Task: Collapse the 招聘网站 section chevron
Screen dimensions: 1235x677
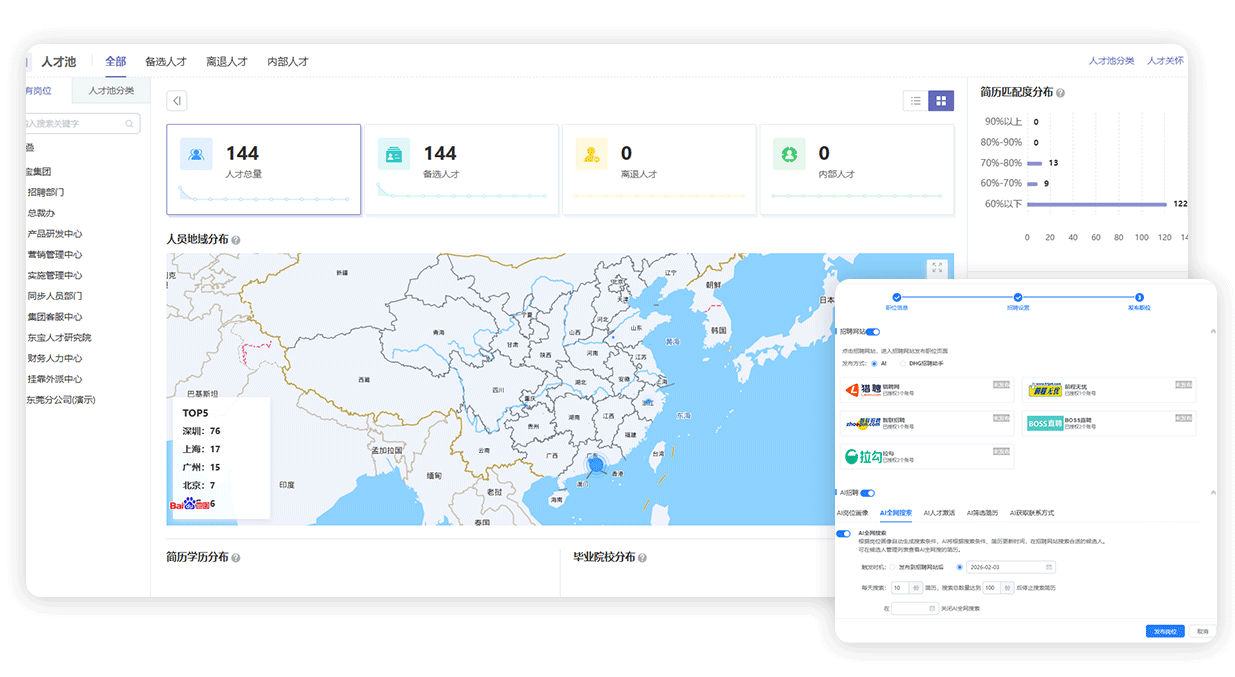Action: point(1213,331)
